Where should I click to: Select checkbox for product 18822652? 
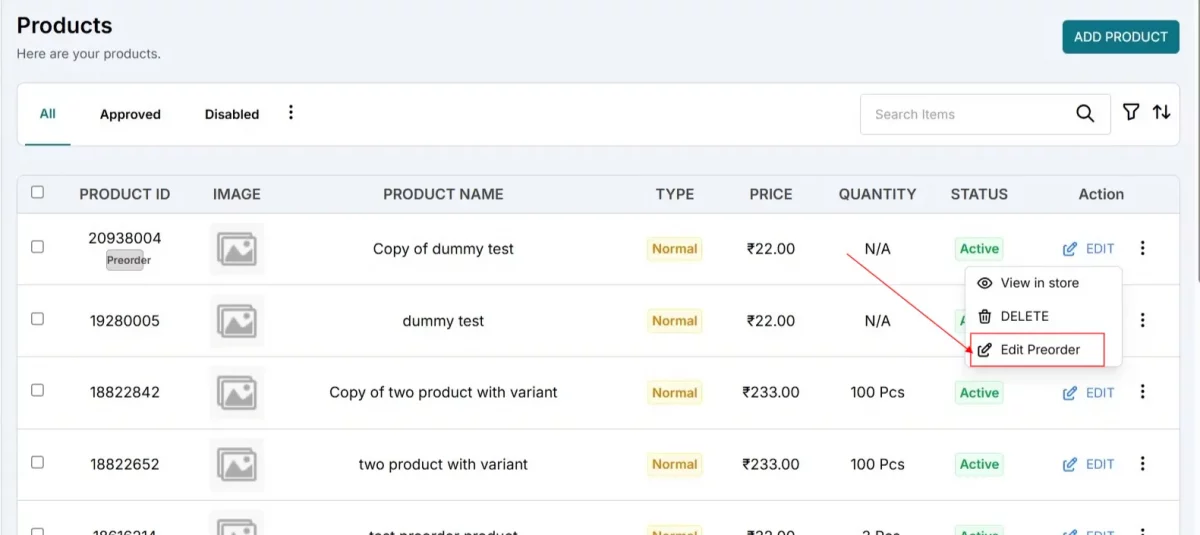coord(37,462)
